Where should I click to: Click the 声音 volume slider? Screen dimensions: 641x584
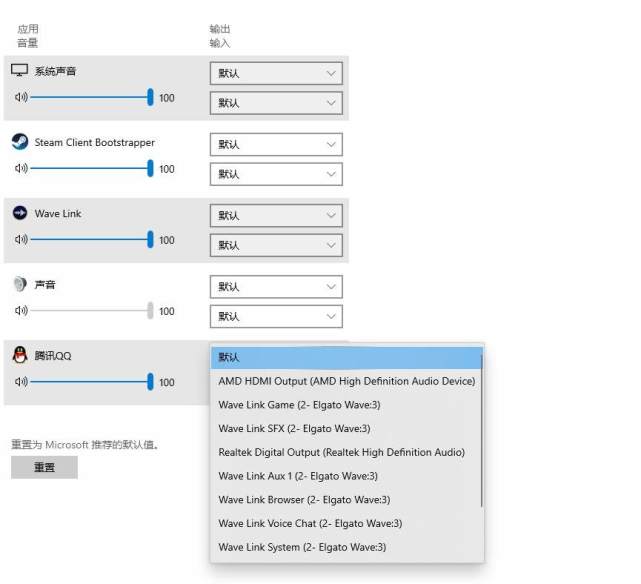[x=92, y=311]
